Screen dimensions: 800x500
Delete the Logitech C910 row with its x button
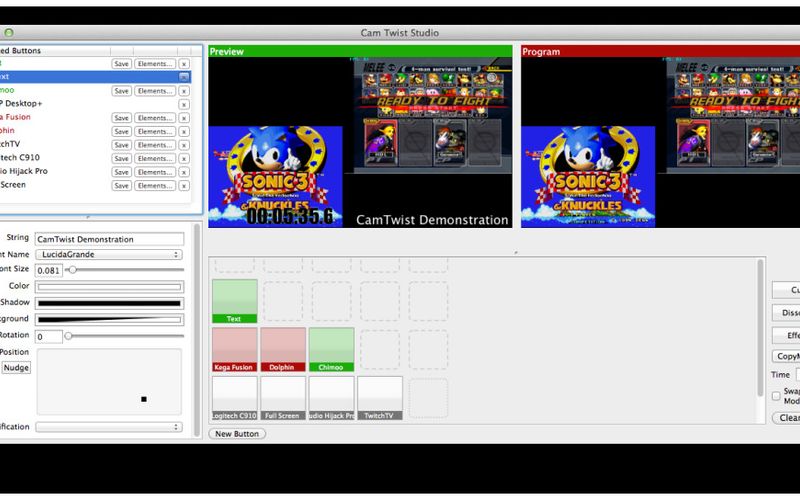184,158
